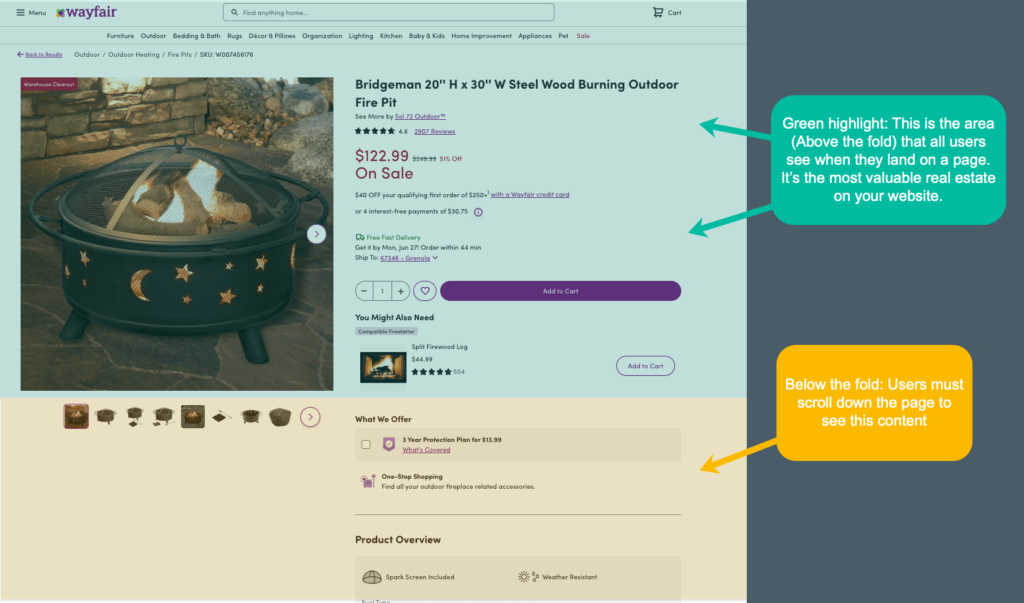Screen dimensions: 1024x603
Task: Select the Sale menu item
Action: pyautogui.click(x=583, y=36)
